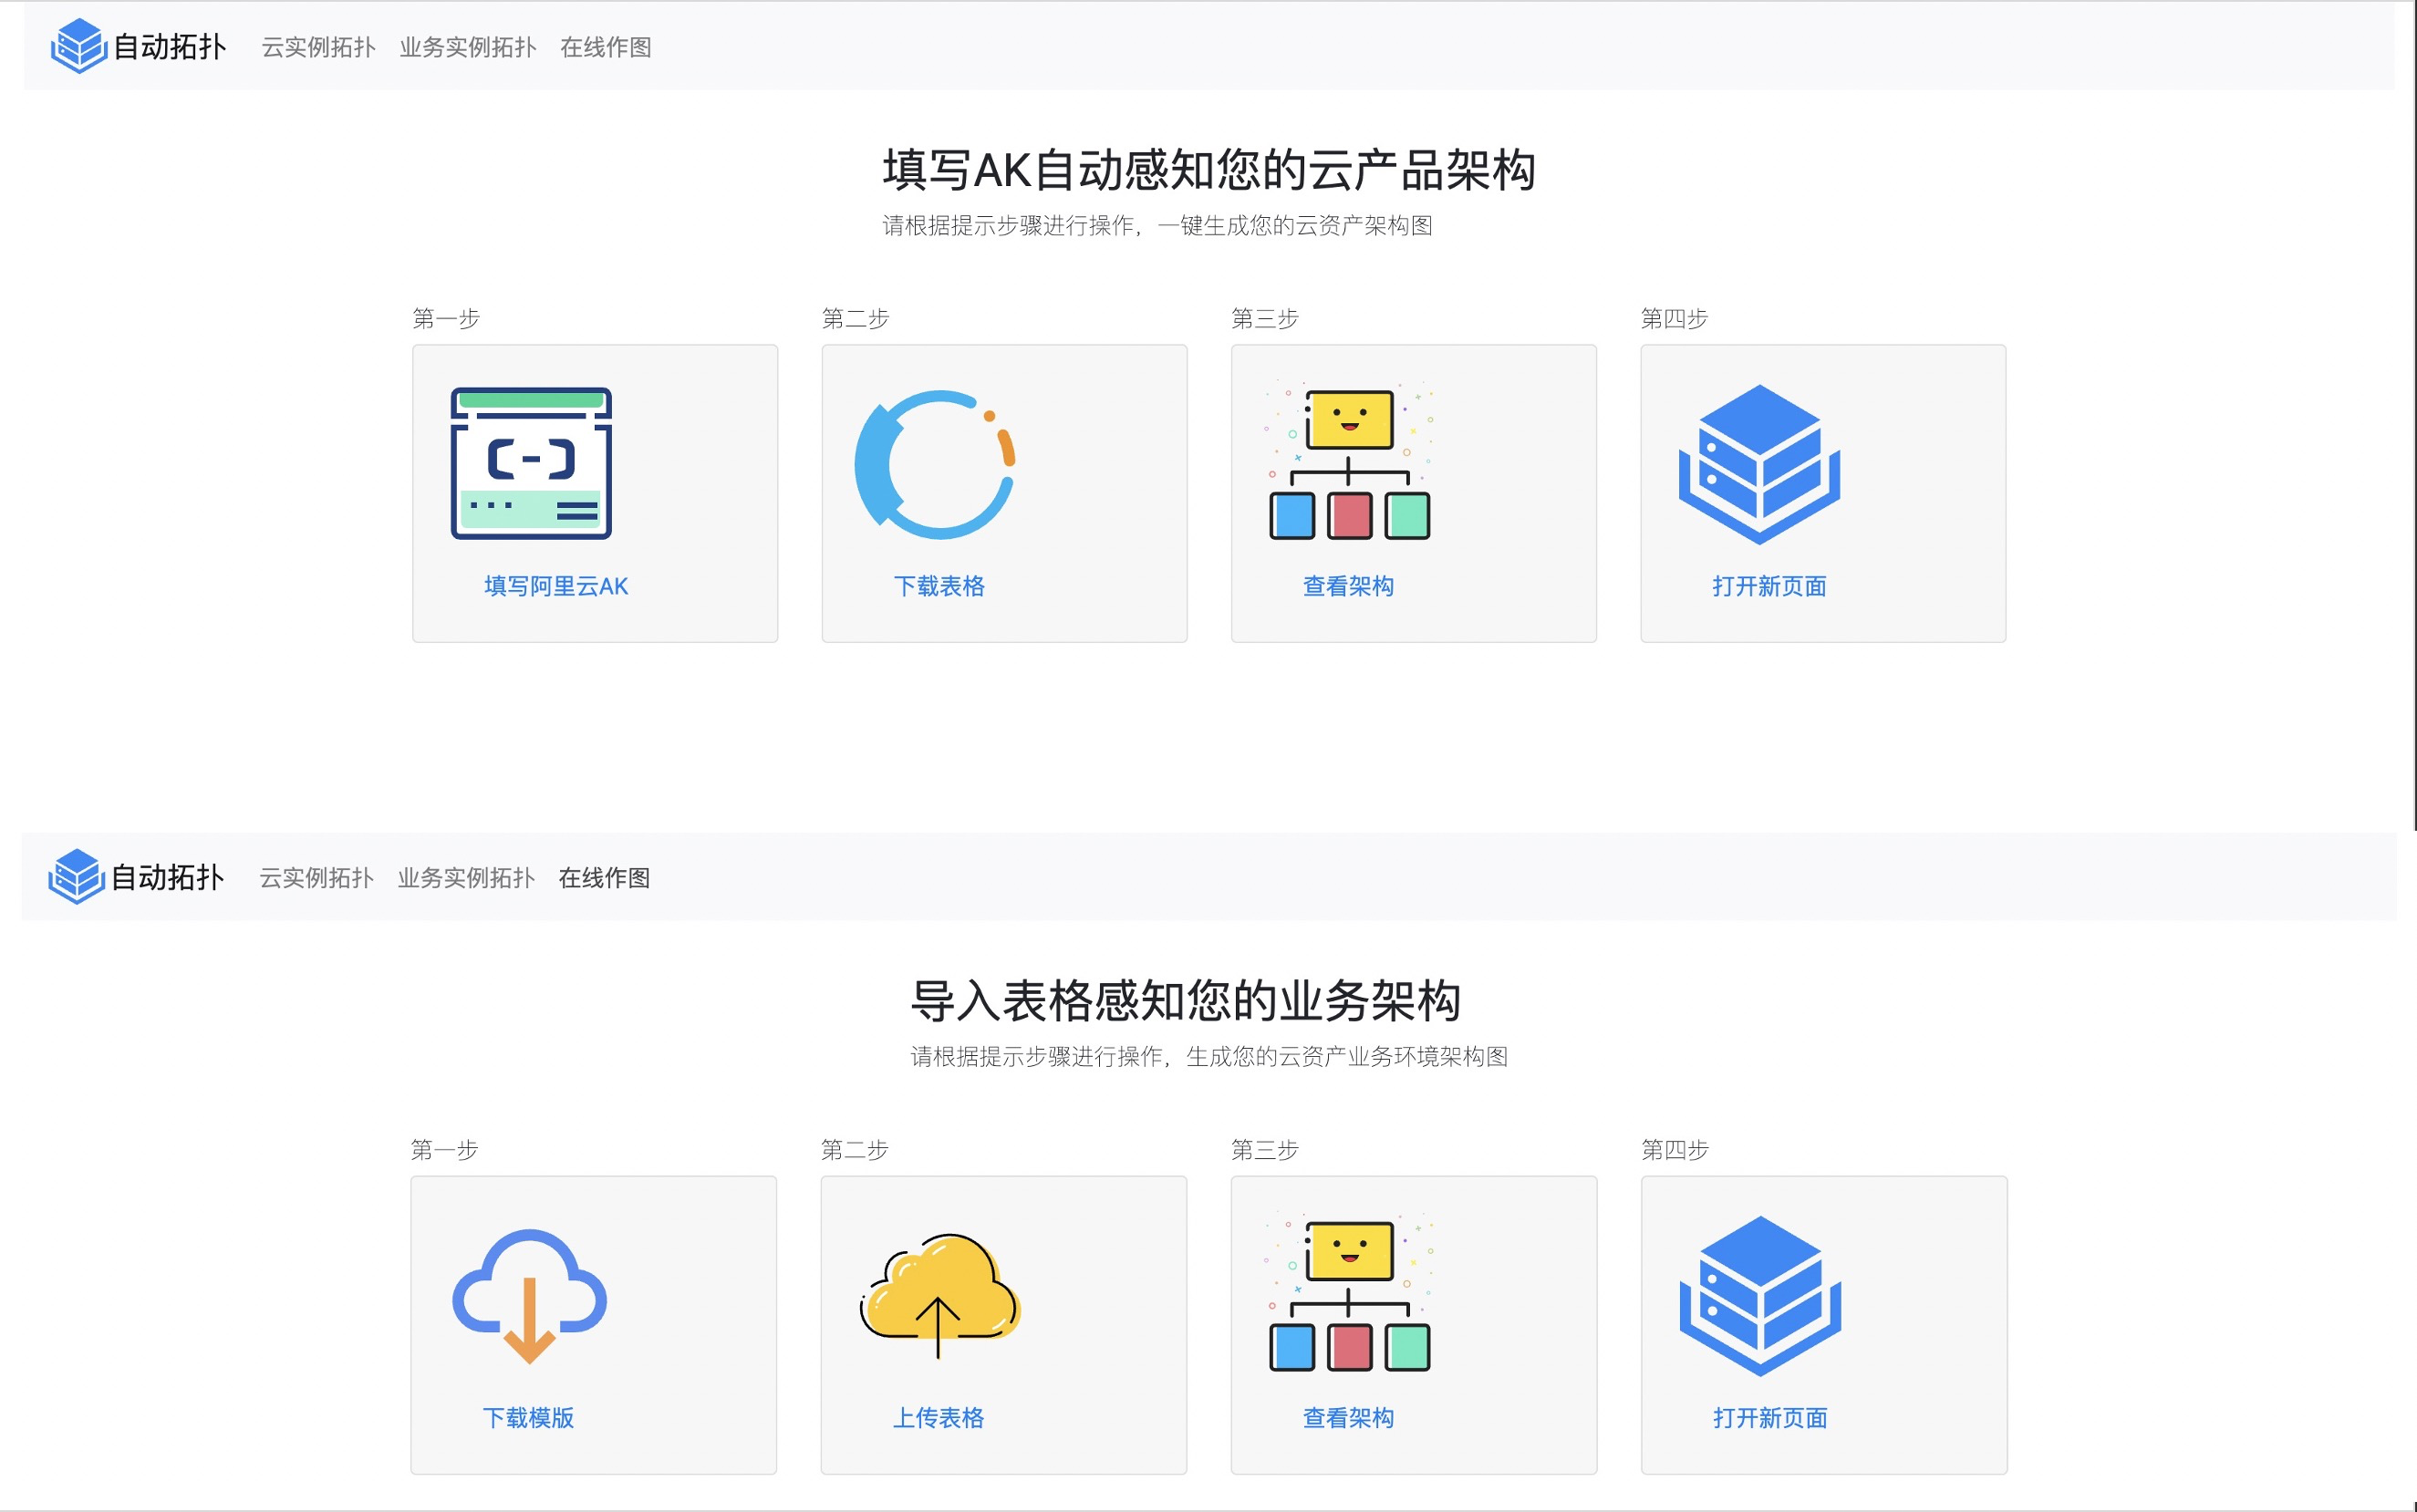This screenshot has height=1512, width=2417.
Task: Click the 自动拓扑 cube logo in lower navbar
Action: click(77, 877)
